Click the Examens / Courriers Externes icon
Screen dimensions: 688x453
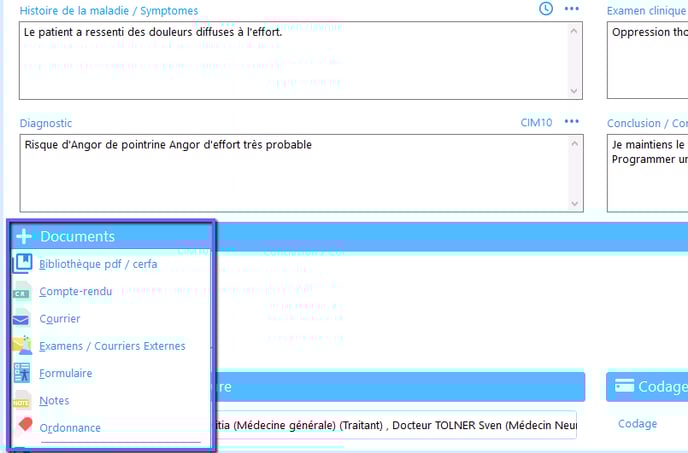22,346
